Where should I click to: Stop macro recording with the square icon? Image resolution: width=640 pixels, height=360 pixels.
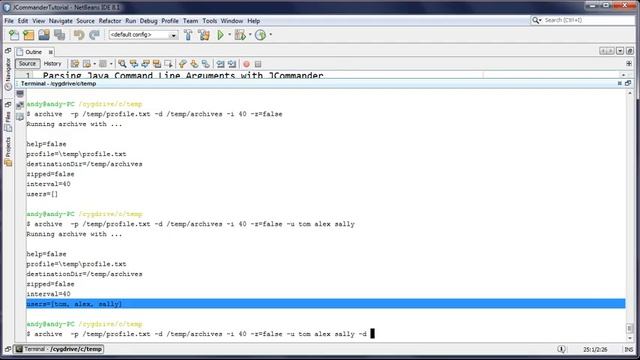point(258,64)
